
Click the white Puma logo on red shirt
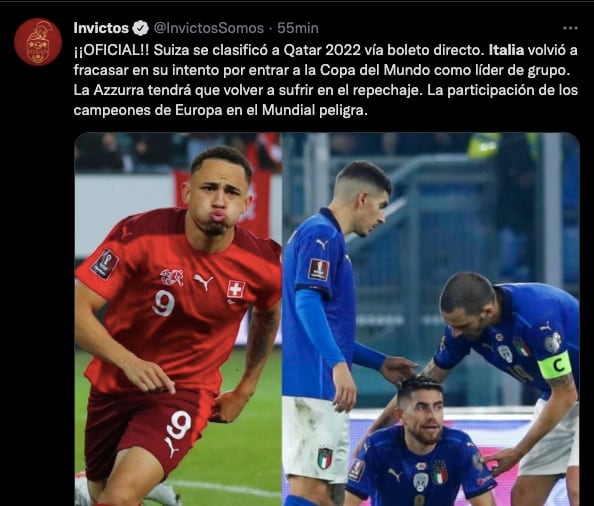pyautogui.click(x=203, y=281)
